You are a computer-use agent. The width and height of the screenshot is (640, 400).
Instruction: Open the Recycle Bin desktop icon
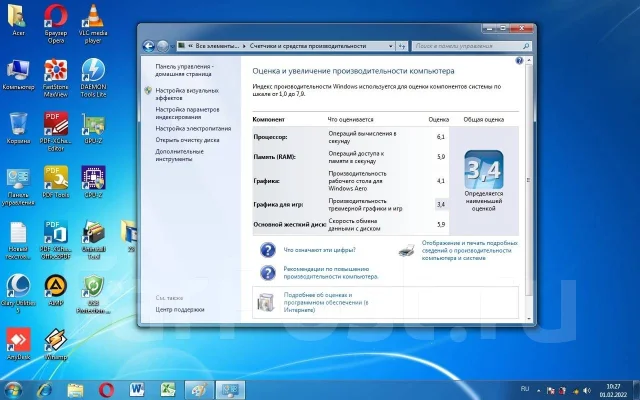pyautogui.click(x=18, y=129)
